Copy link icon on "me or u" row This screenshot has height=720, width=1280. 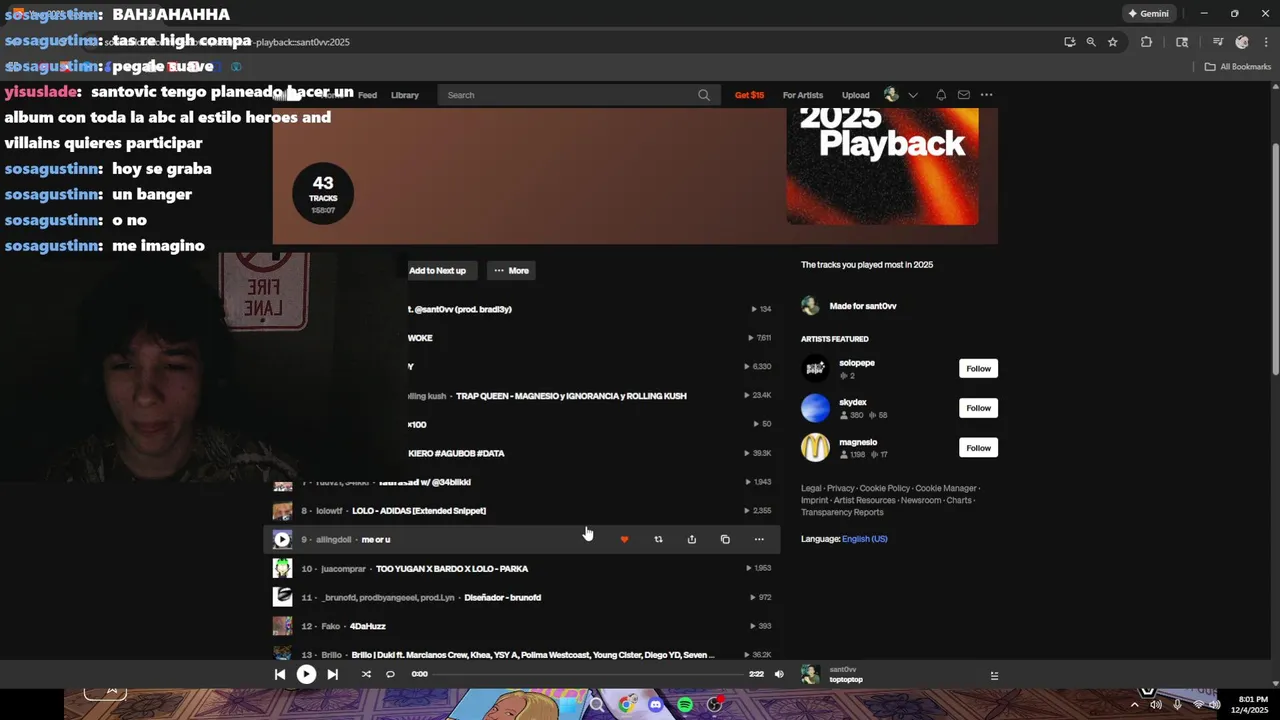point(725,540)
